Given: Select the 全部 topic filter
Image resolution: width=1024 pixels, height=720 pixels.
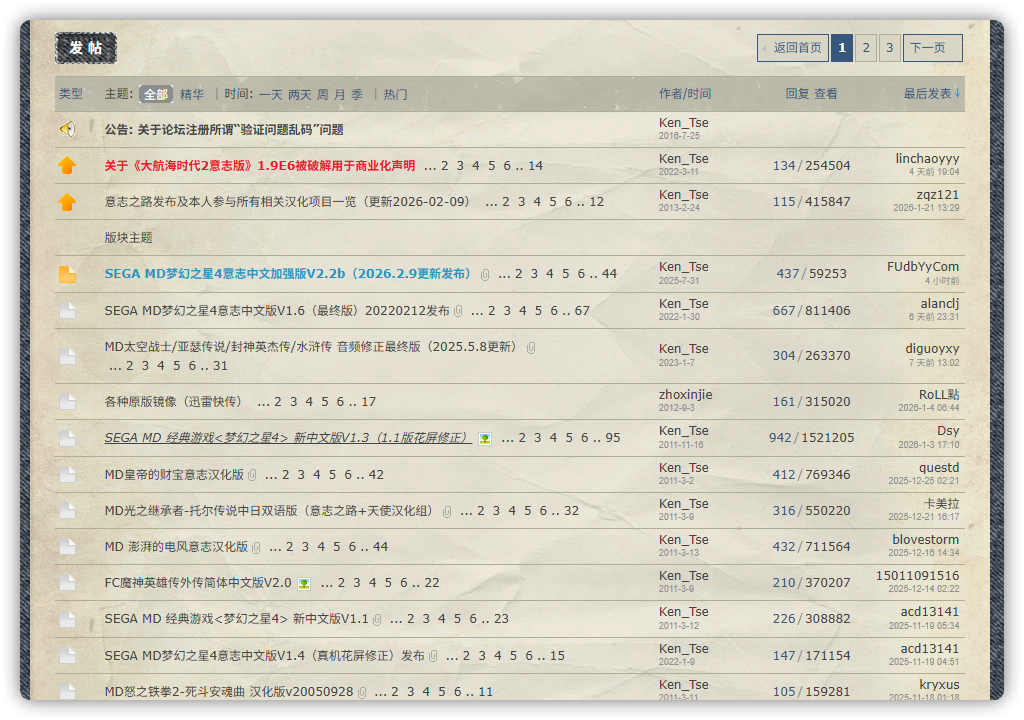Looking at the screenshot, I should [x=156, y=94].
